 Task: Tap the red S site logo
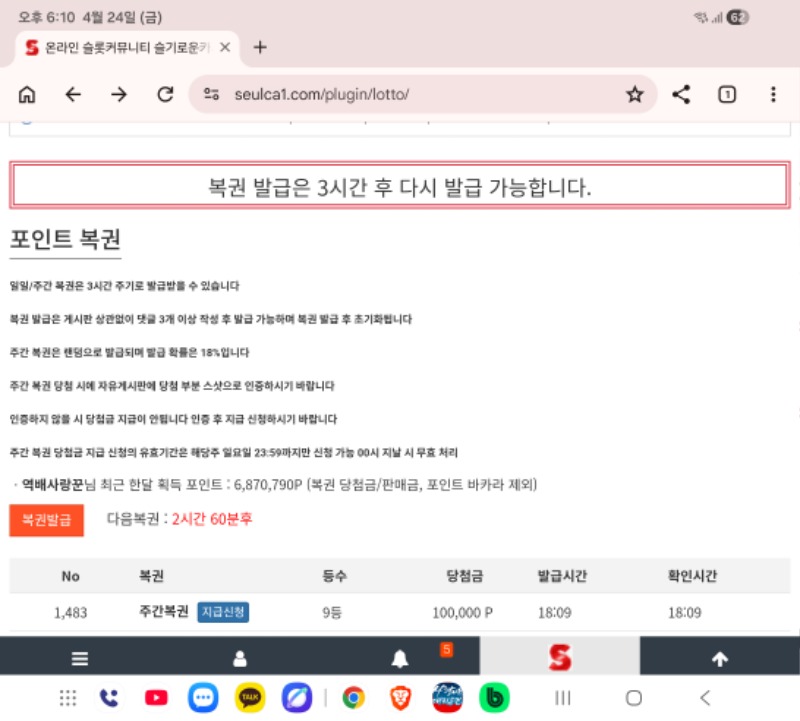(559, 657)
